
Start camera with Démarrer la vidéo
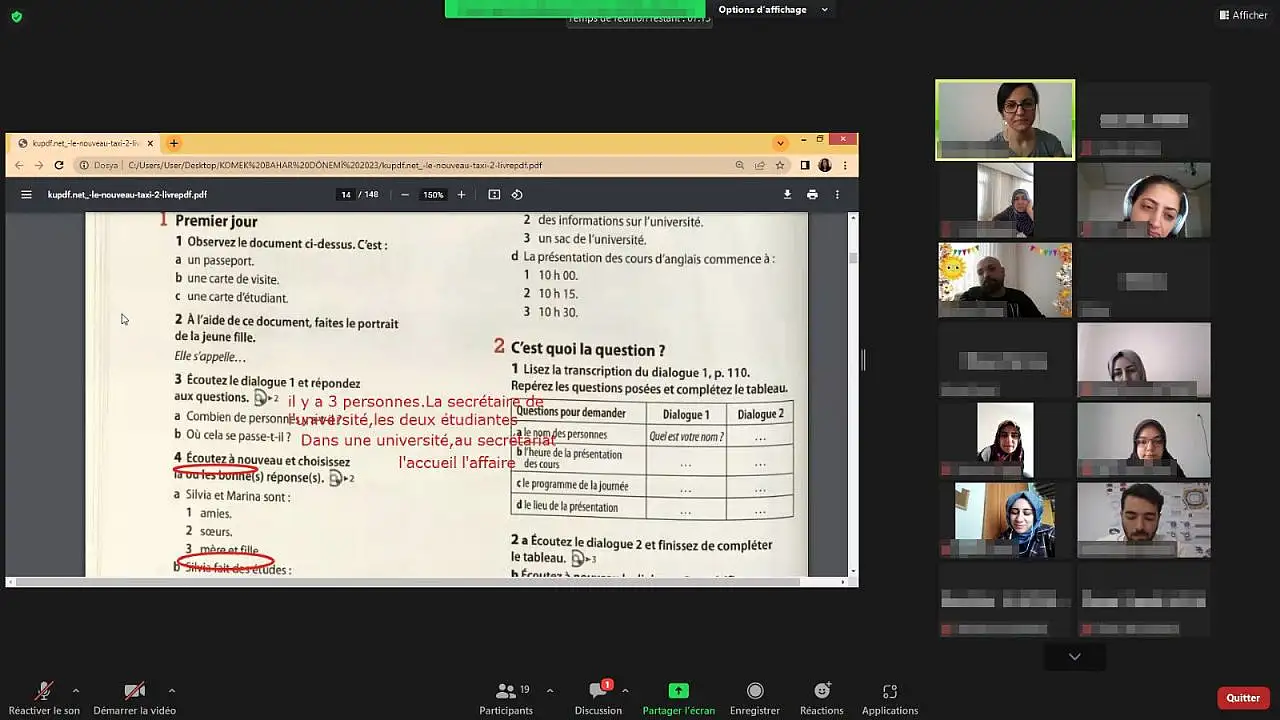click(134, 691)
